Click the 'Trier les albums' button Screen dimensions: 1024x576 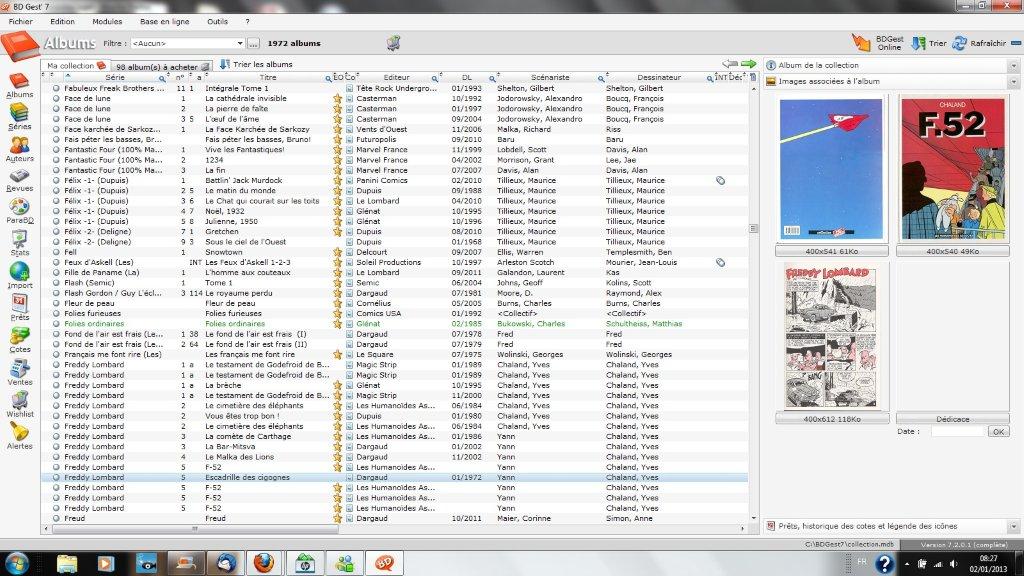[256, 64]
